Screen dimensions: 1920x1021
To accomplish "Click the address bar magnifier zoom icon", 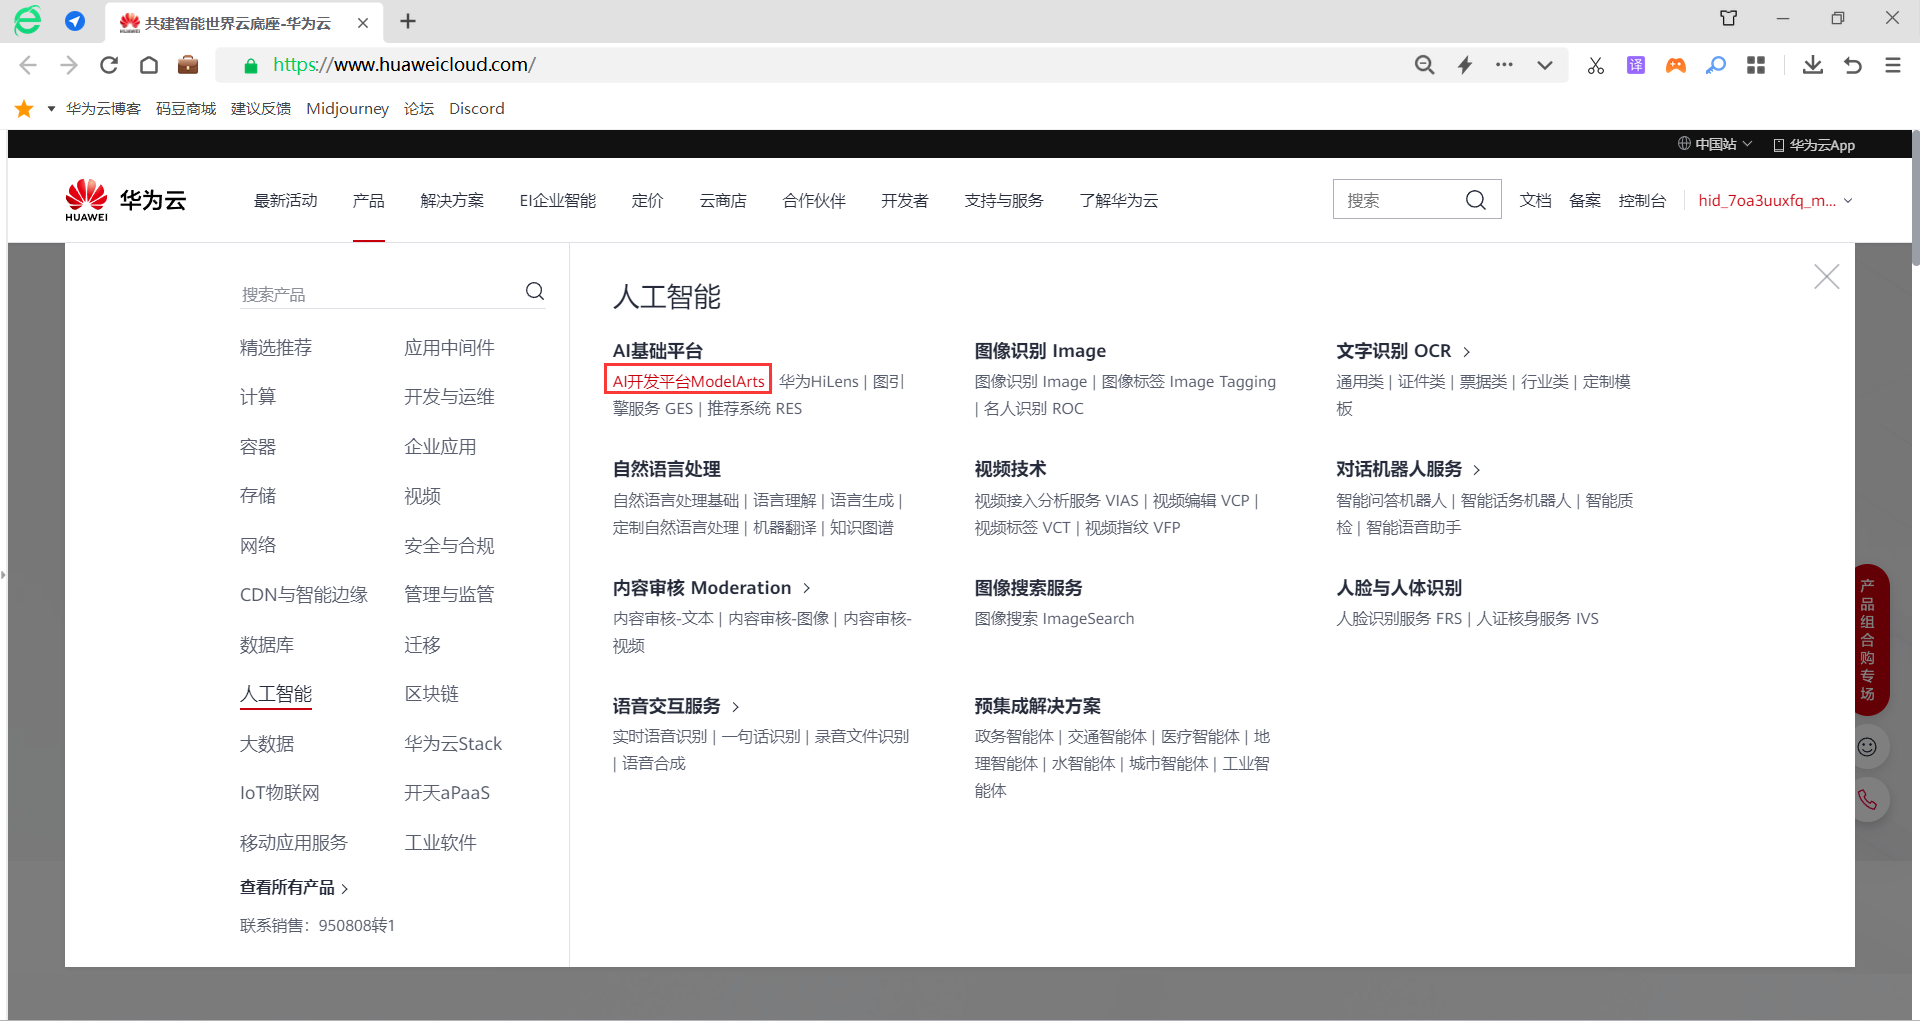I will pos(1425,65).
